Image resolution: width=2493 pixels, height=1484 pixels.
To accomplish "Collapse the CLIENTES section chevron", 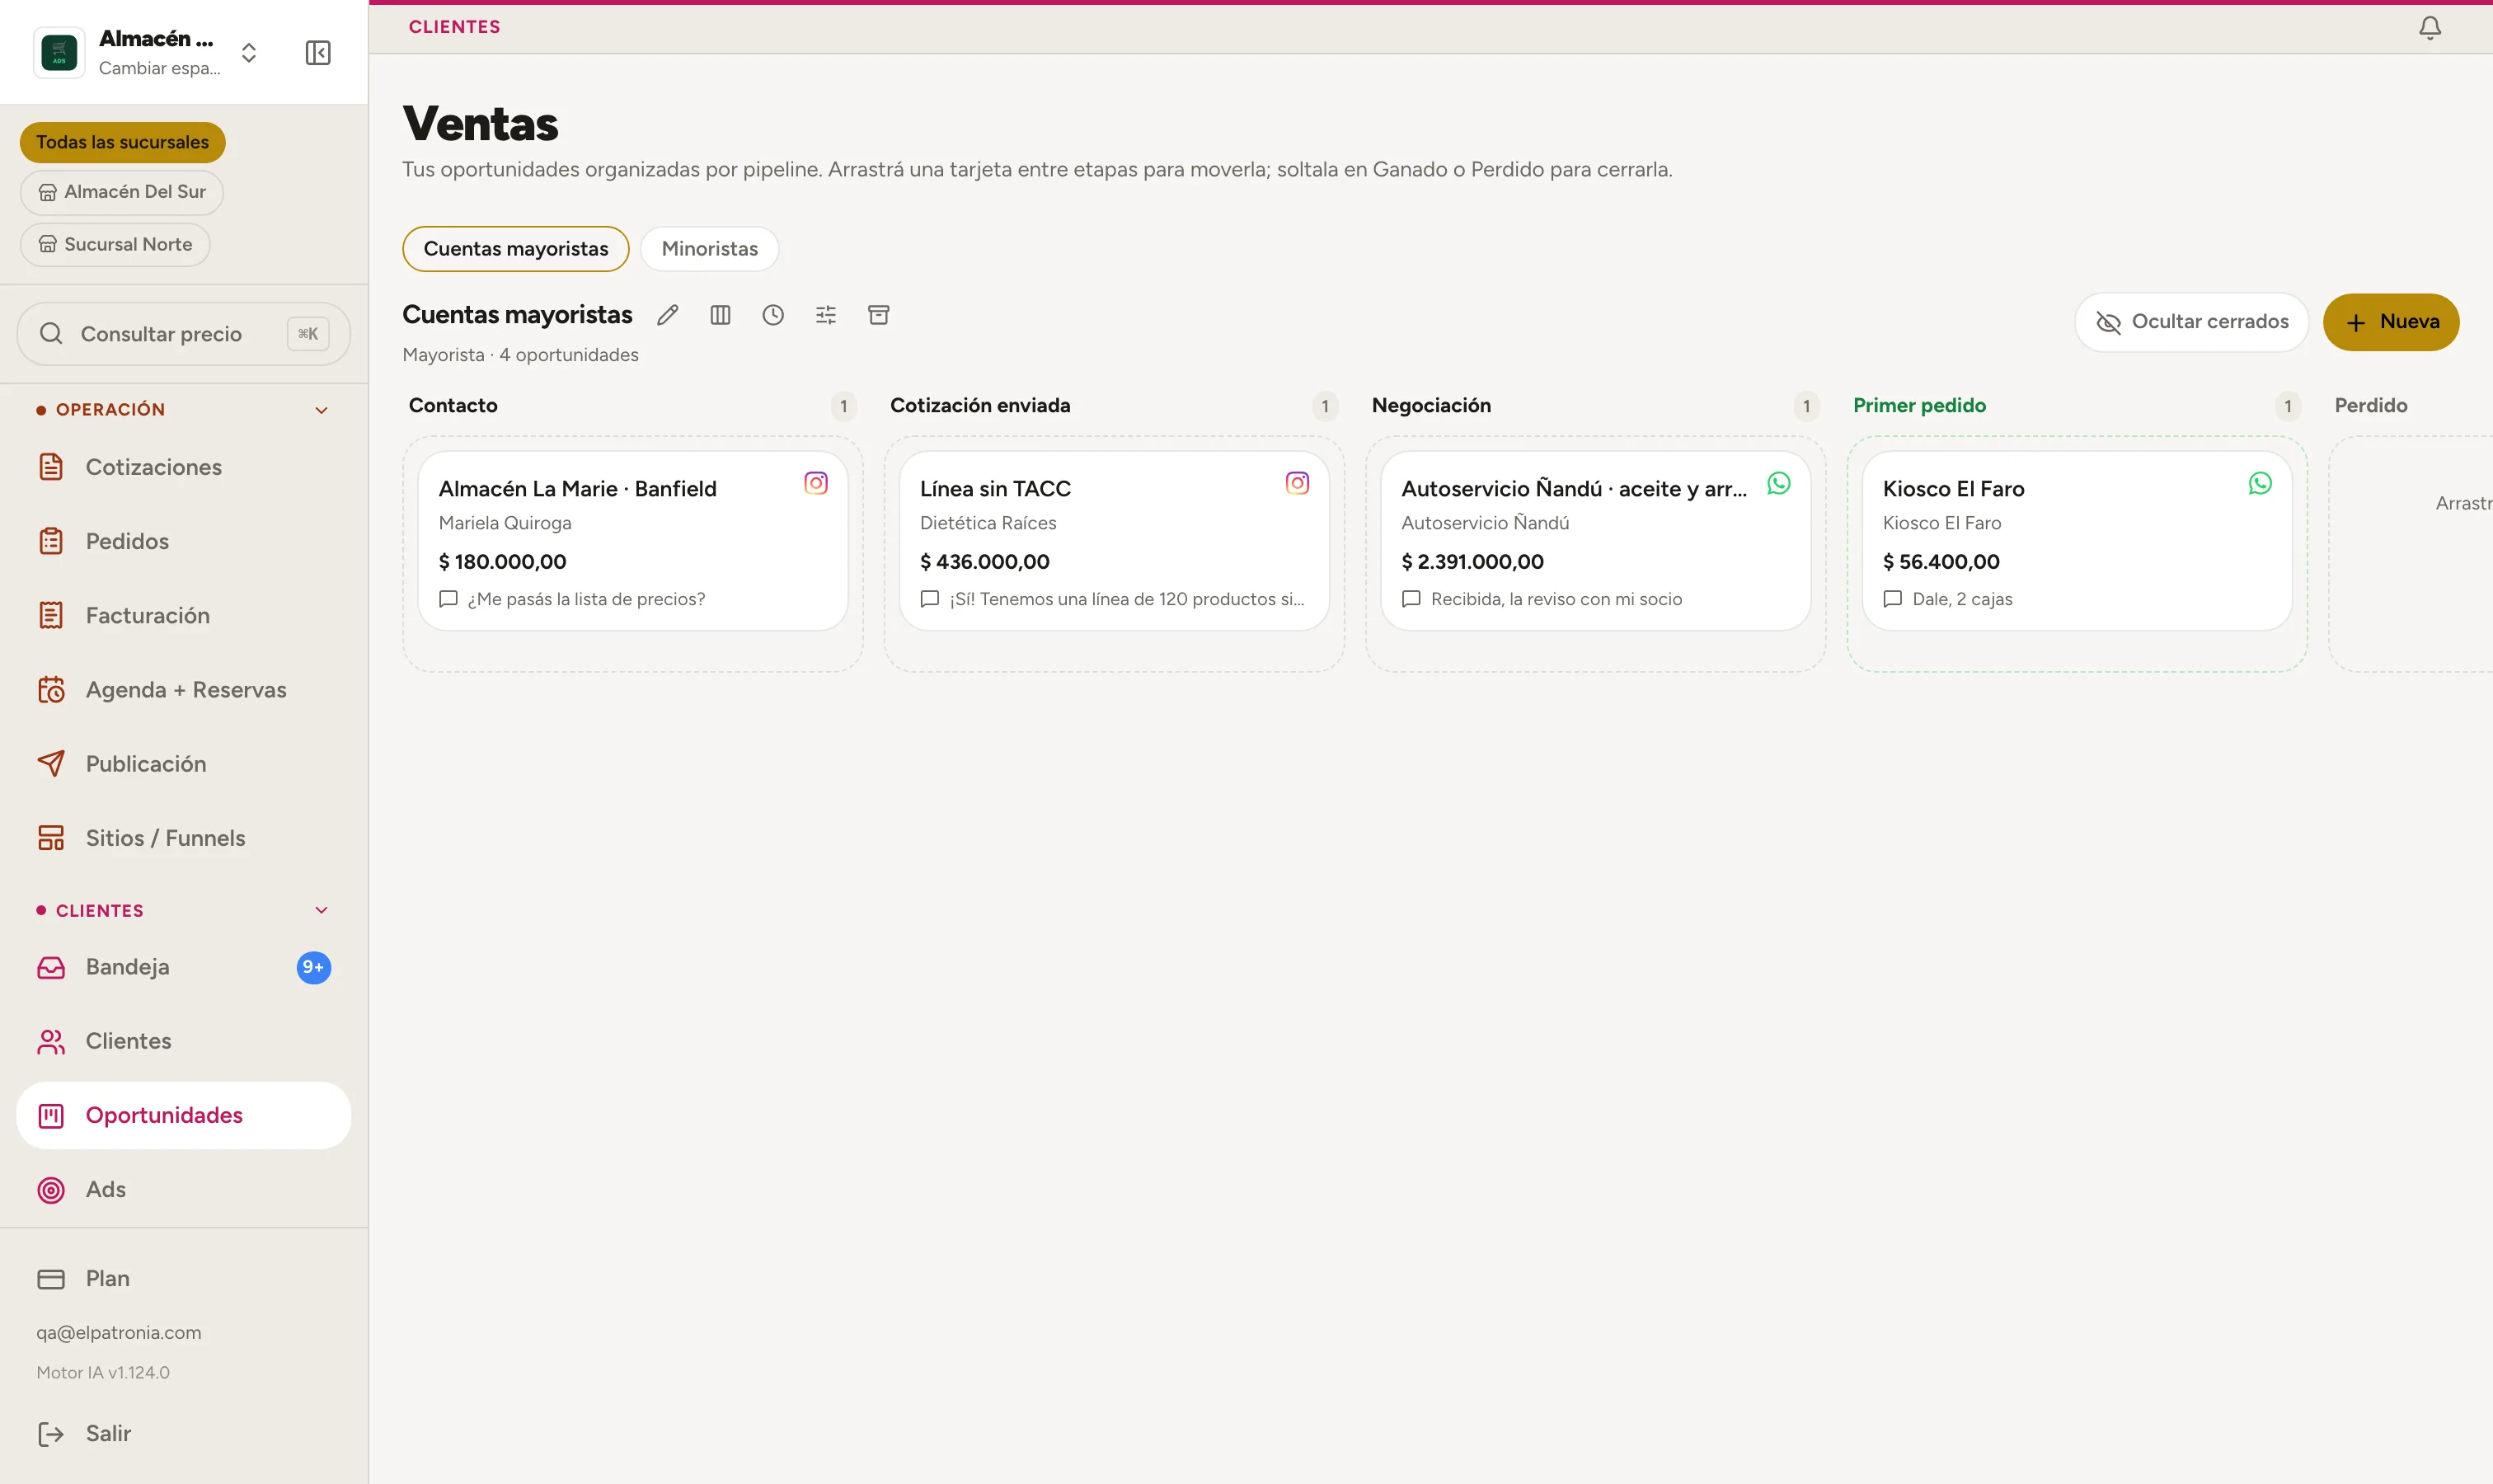I will point(321,910).
